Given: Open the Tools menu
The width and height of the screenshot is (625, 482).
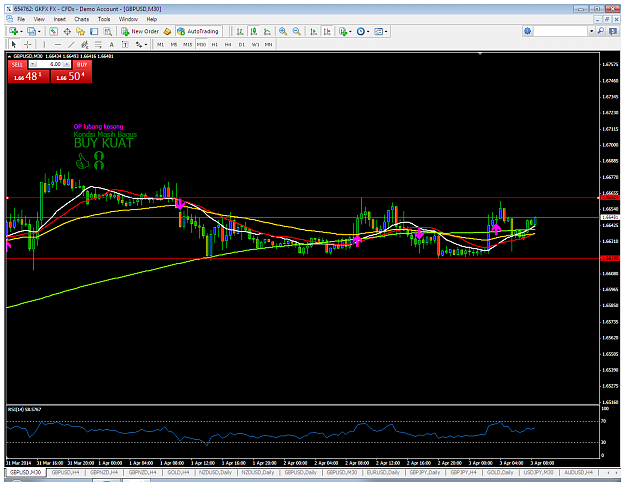Looking at the screenshot, I should (x=104, y=19).
